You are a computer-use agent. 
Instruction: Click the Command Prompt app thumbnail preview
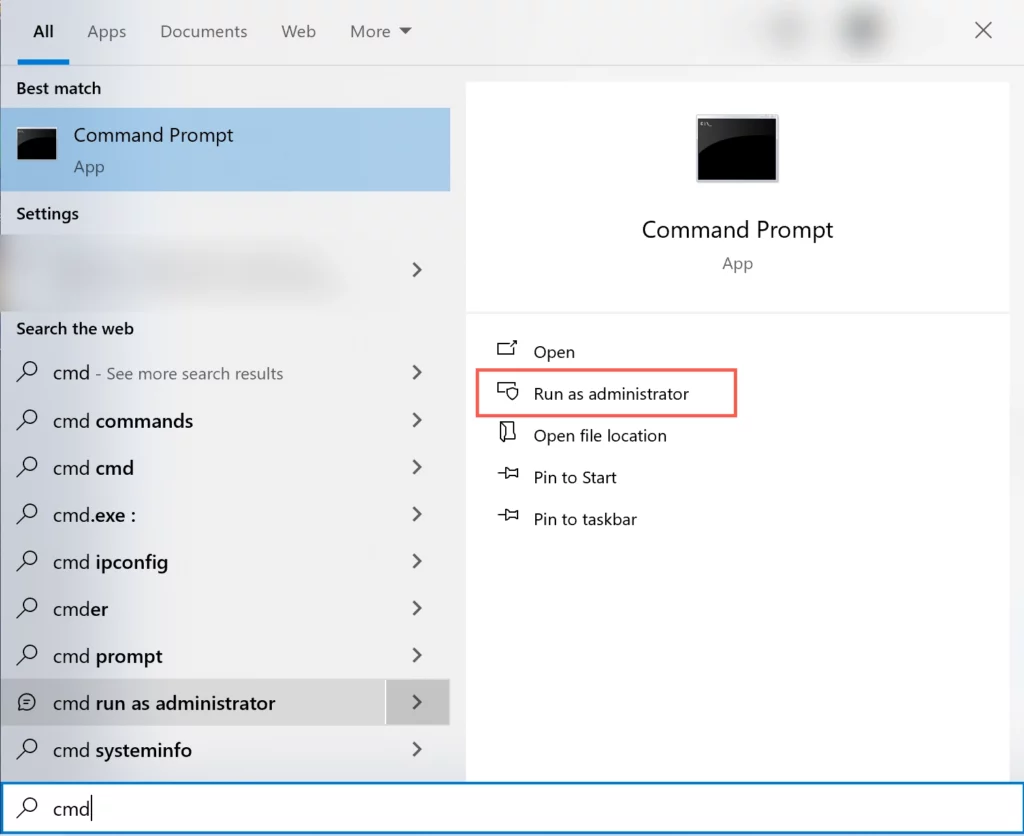point(736,148)
